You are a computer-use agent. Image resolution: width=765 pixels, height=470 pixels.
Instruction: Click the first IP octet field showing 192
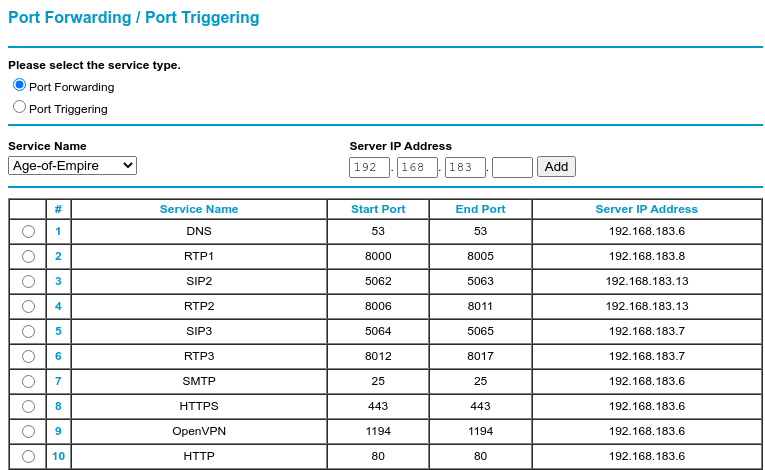pyautogui.click(x=369, y=167)
